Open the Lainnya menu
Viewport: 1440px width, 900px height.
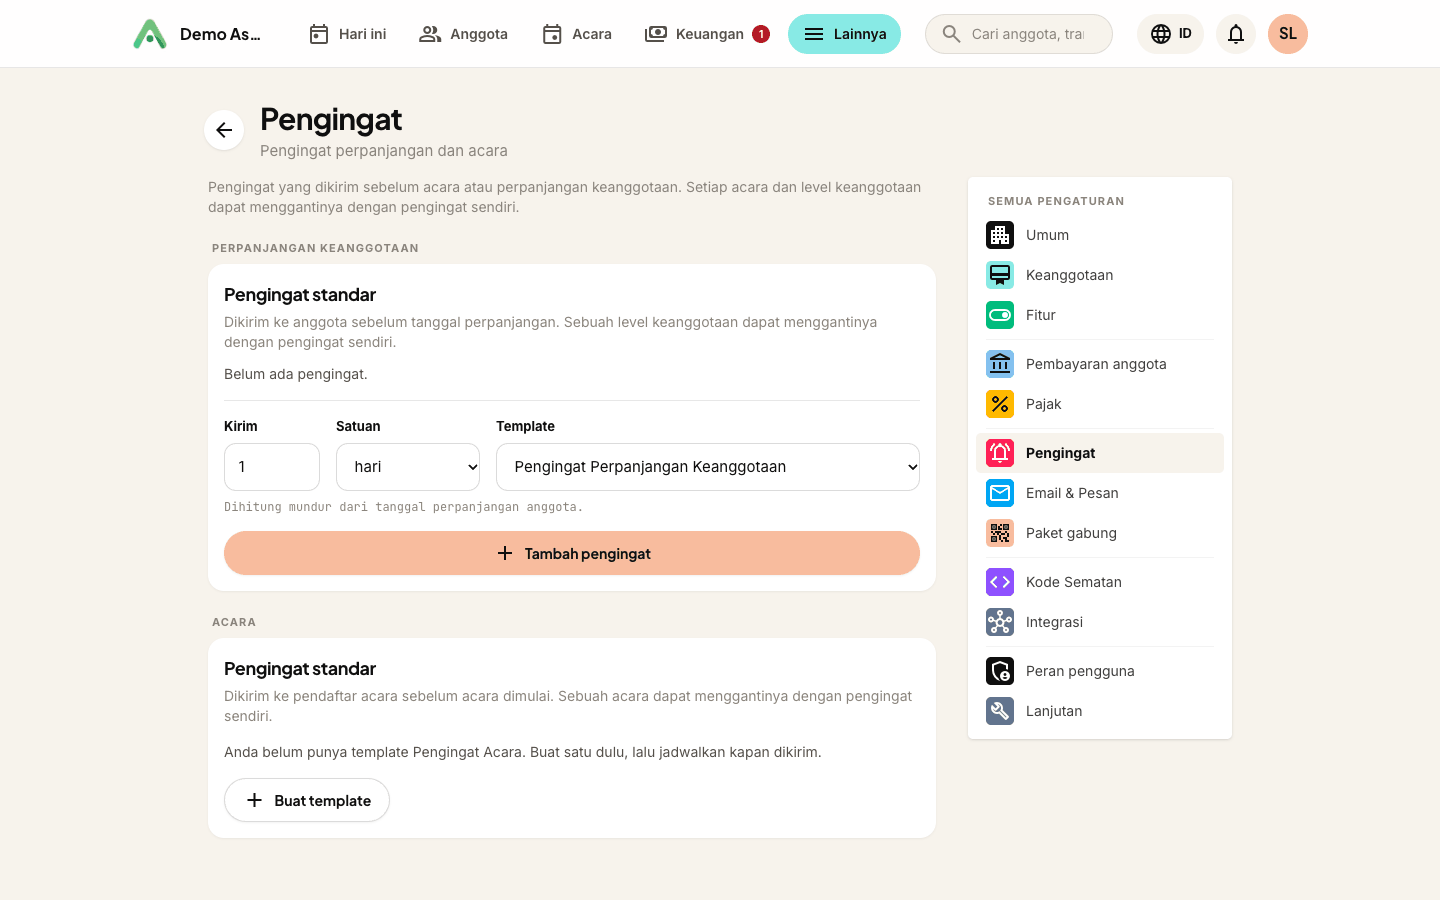(x=844, y=34)
